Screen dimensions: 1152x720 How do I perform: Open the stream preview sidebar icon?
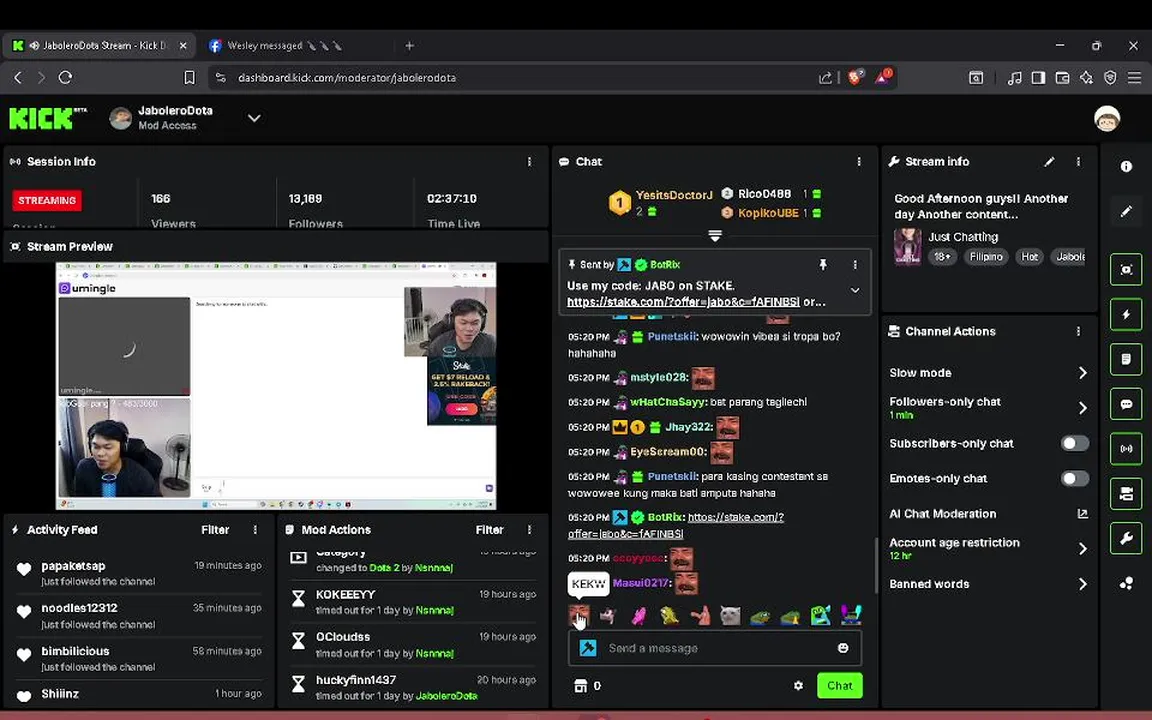point(1126,270)
